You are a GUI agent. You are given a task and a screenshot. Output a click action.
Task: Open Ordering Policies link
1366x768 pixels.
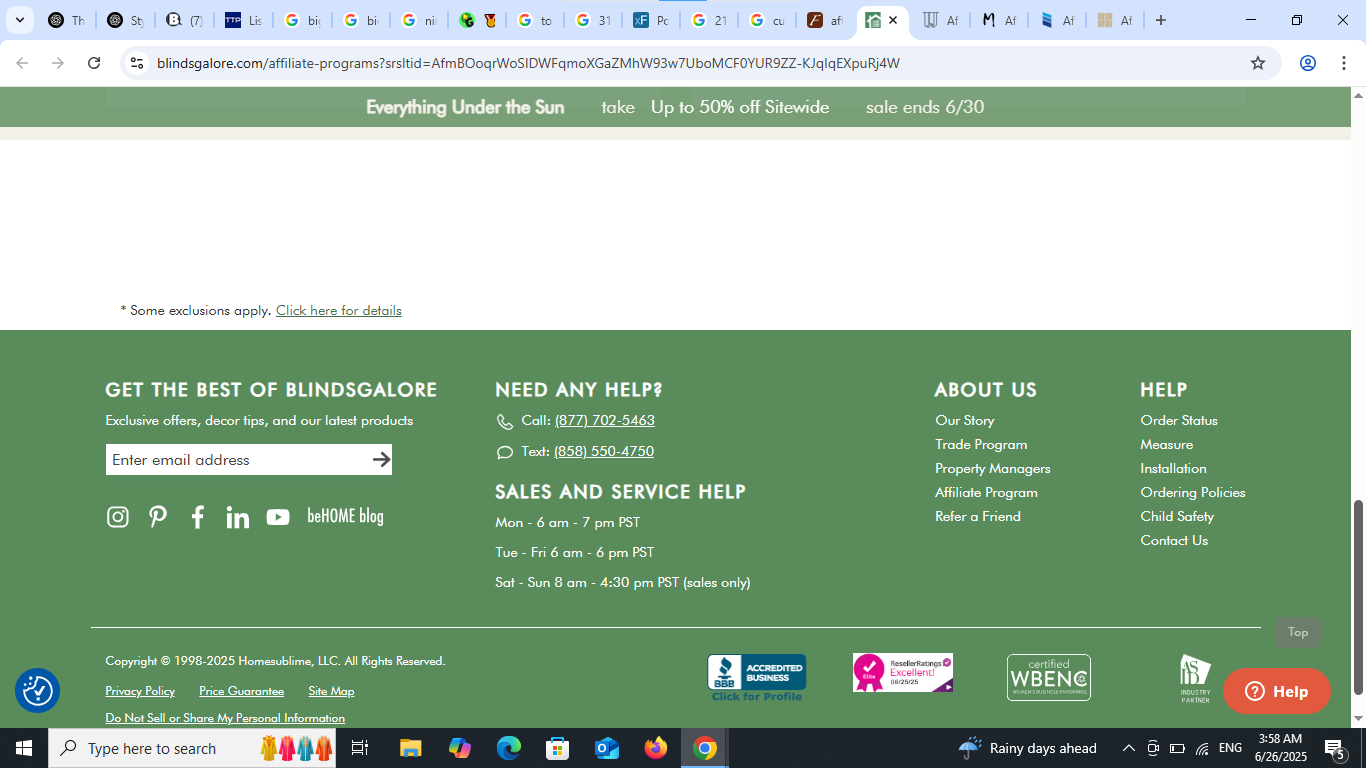1193,493
